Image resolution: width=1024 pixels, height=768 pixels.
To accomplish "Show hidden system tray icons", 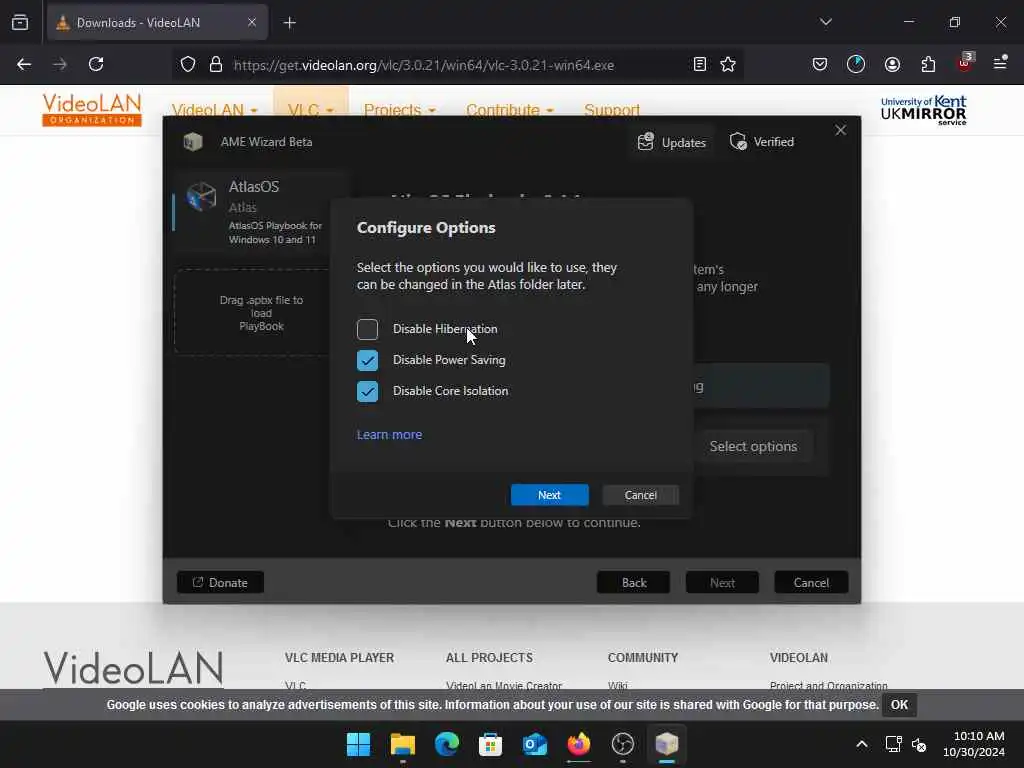I will coord(862,744).
